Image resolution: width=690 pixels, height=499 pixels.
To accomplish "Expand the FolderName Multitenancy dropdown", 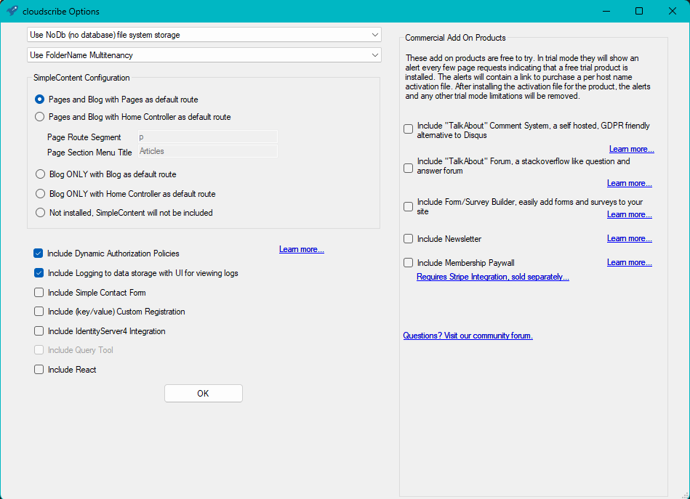I will pyautogui.click(x=204, y=55).
